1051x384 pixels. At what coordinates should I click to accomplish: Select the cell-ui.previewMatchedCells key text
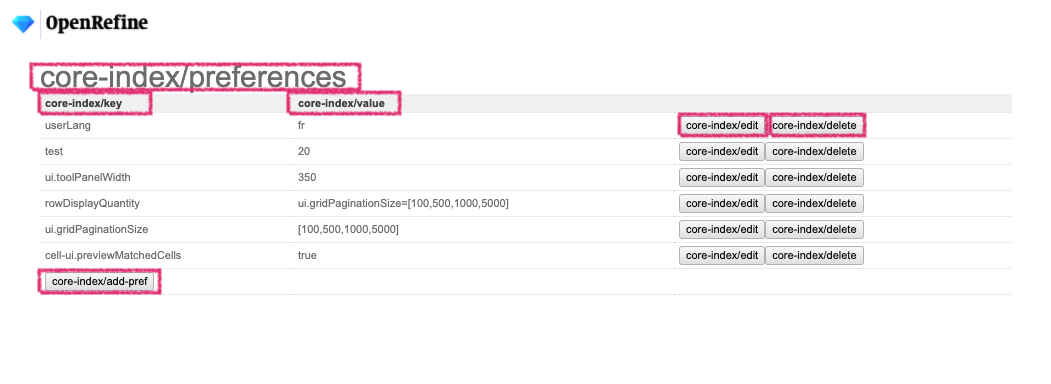[113, 255]
